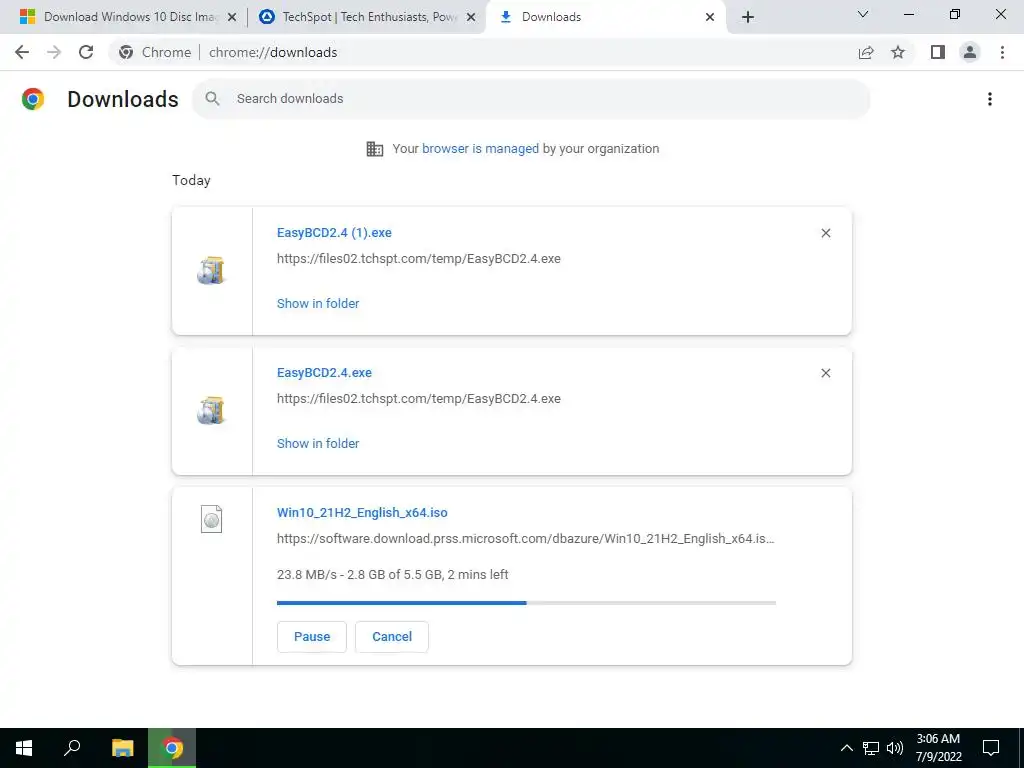This screenshot has height=768, width=1024.
Task: Open the Windows notification center
Action: [x=991, y=748]
